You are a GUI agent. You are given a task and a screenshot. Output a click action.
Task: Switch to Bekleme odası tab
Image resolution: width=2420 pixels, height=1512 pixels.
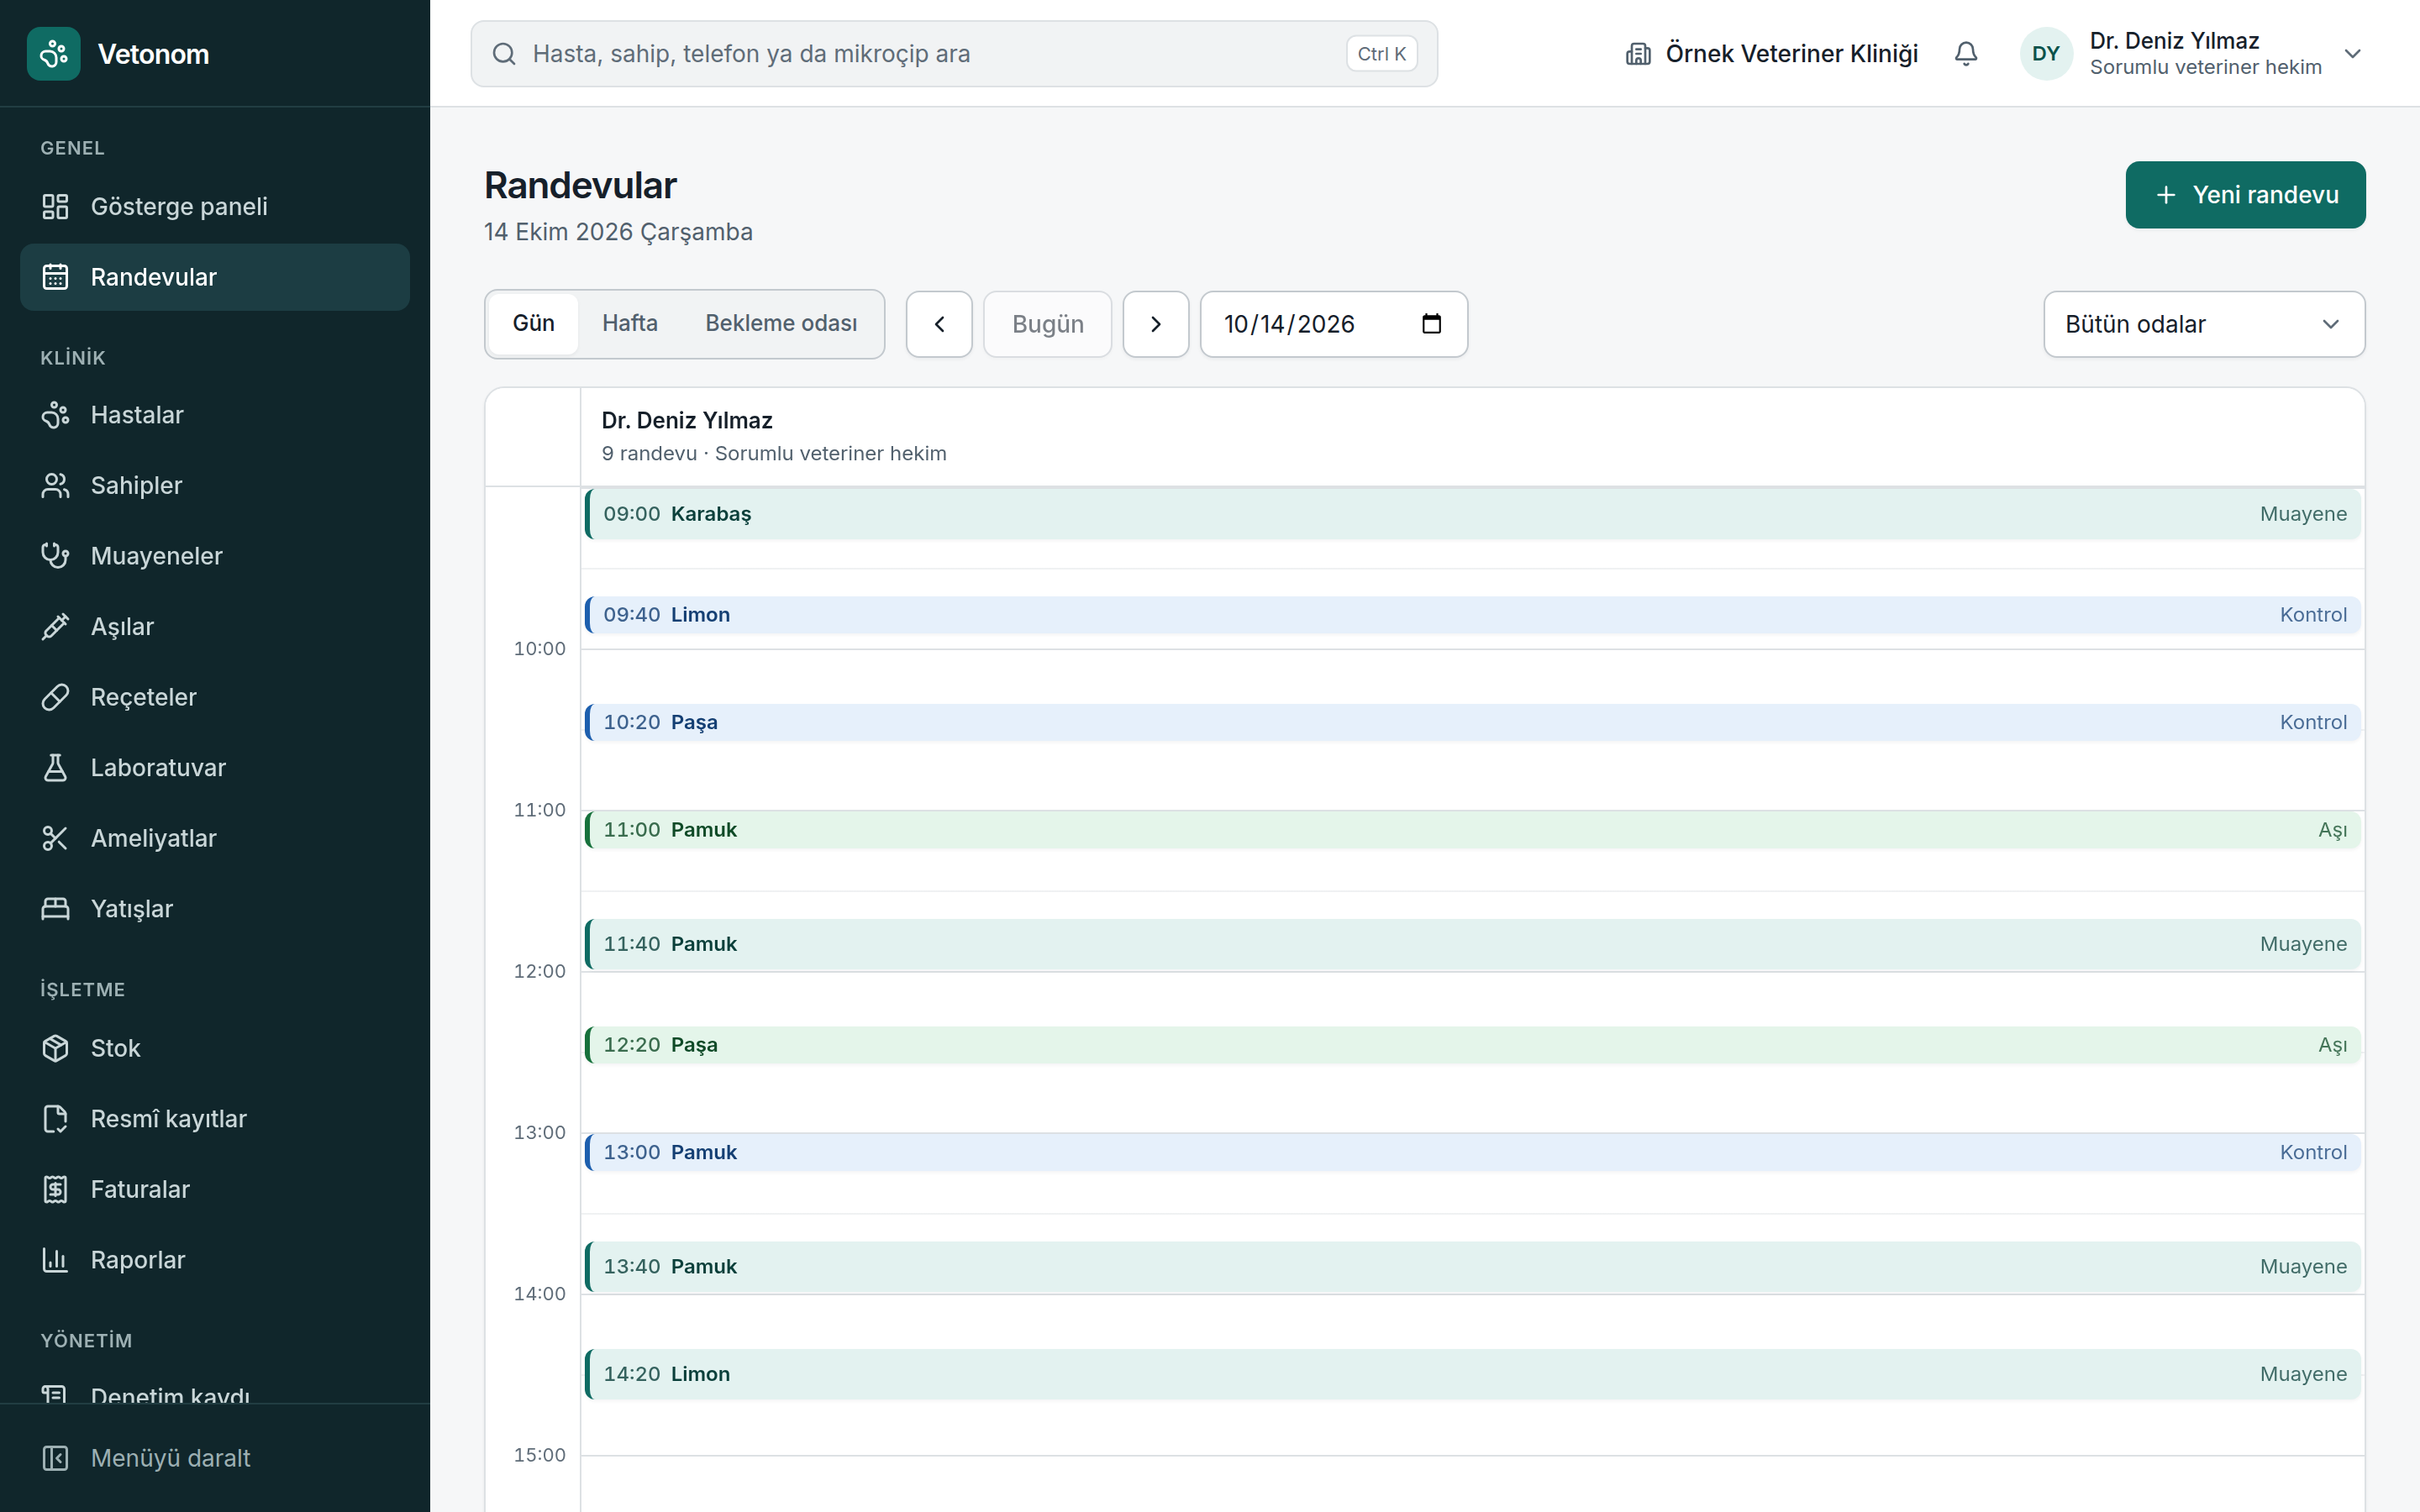click(781, 324)
